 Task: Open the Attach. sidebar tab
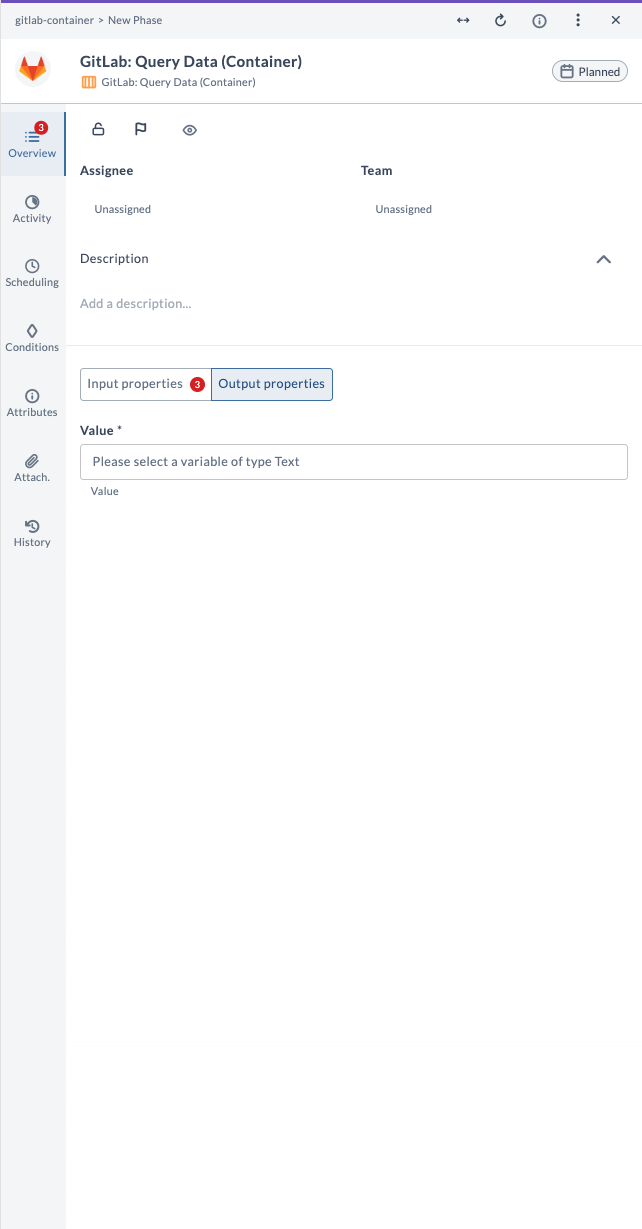(x=32, y=468)
